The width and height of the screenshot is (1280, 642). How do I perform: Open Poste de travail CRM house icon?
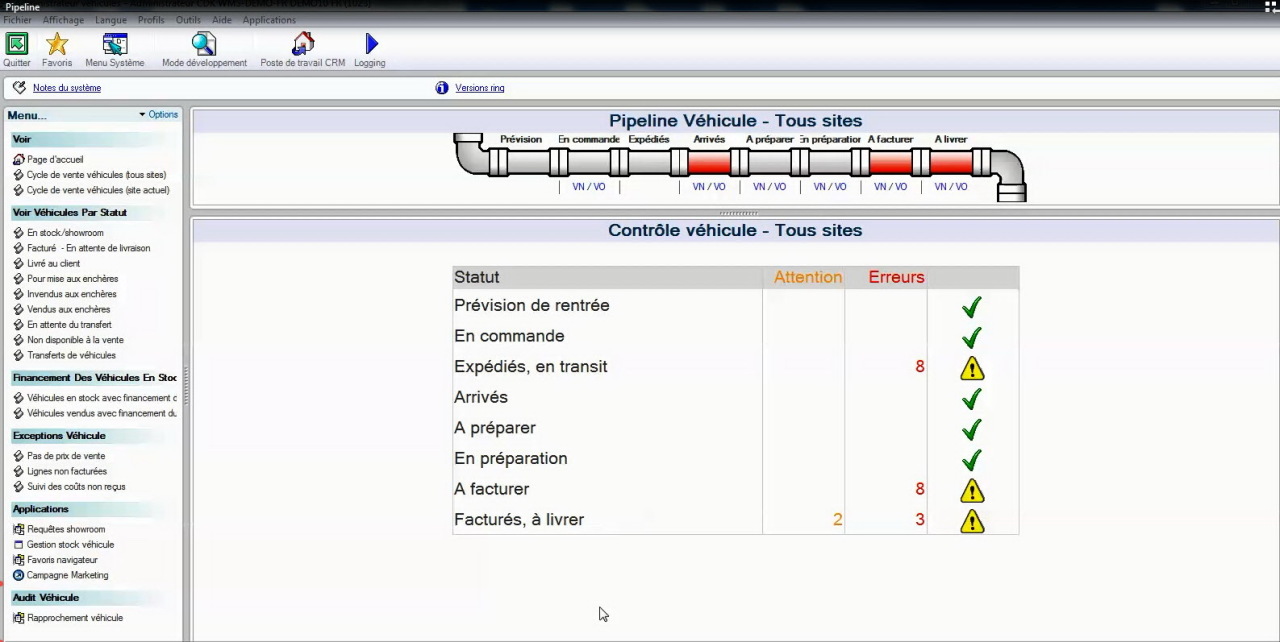tap(302, 43)
